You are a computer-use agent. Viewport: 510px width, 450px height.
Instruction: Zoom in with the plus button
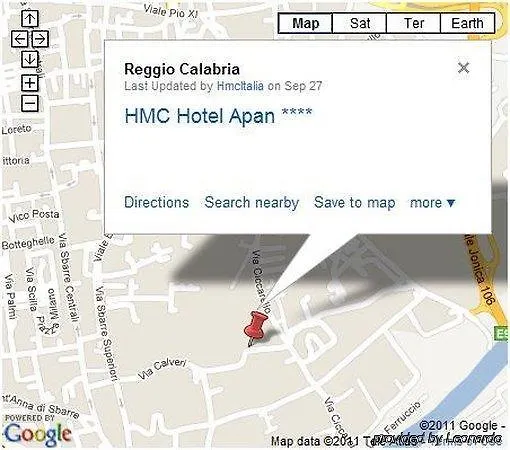tap(30, 83)
